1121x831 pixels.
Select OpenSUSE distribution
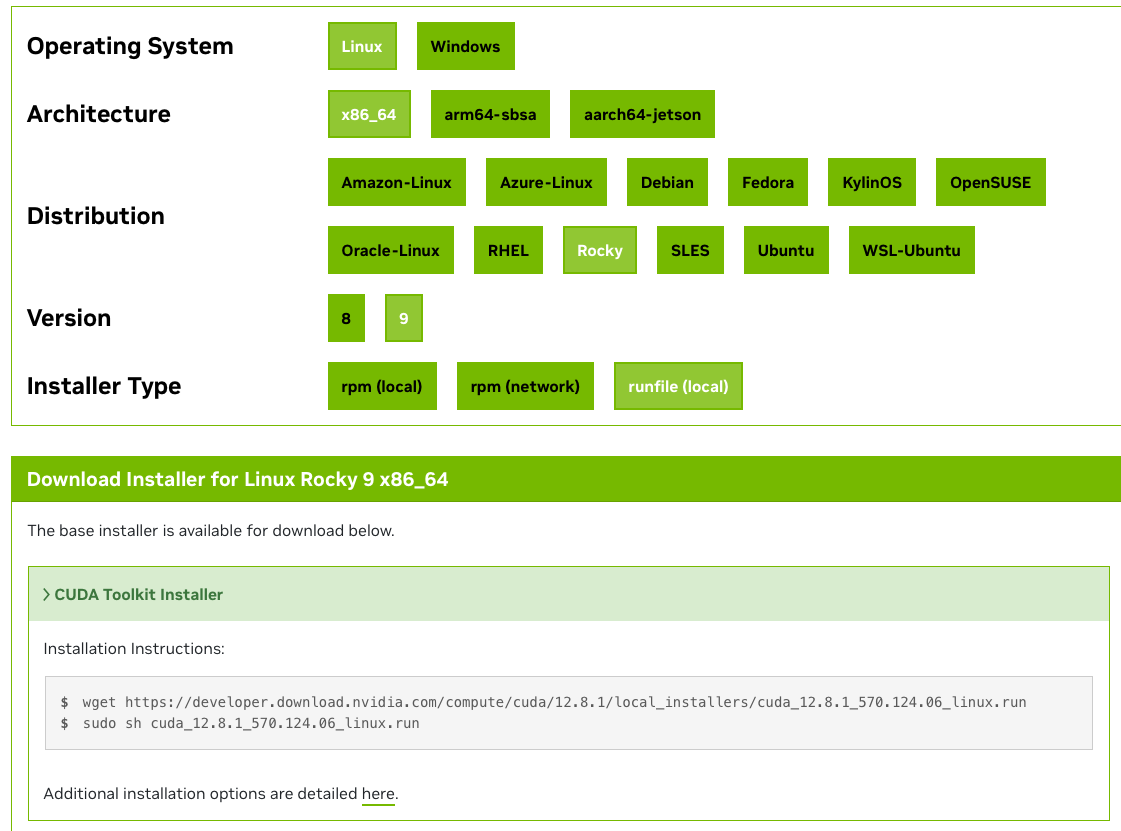click(990, 182)
